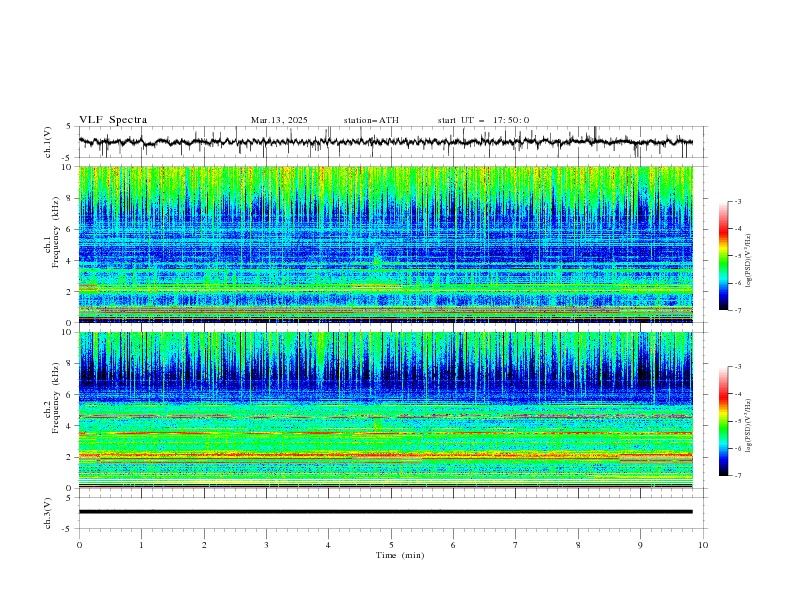Click time axis tick label "4"

328,545
